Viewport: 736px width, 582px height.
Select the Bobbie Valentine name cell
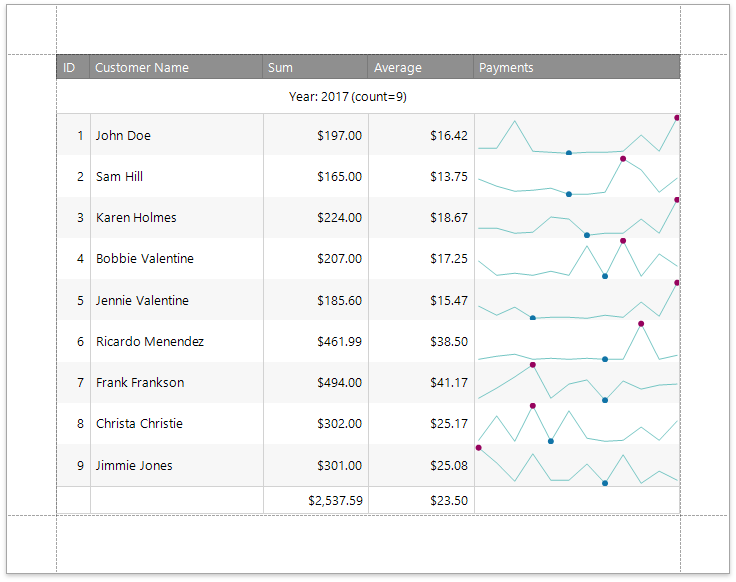pos(145,259)
